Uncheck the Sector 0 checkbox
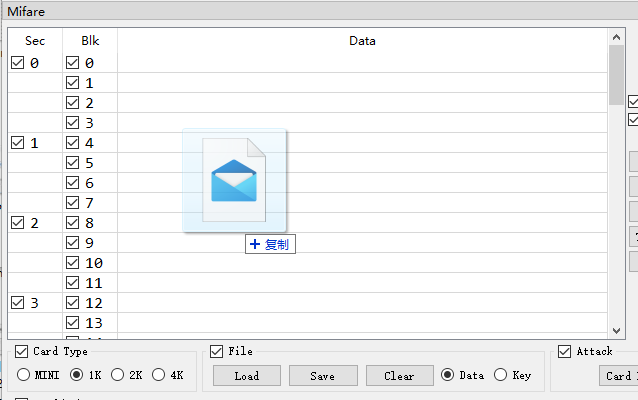Screen dimensions: 638x400 17,63
